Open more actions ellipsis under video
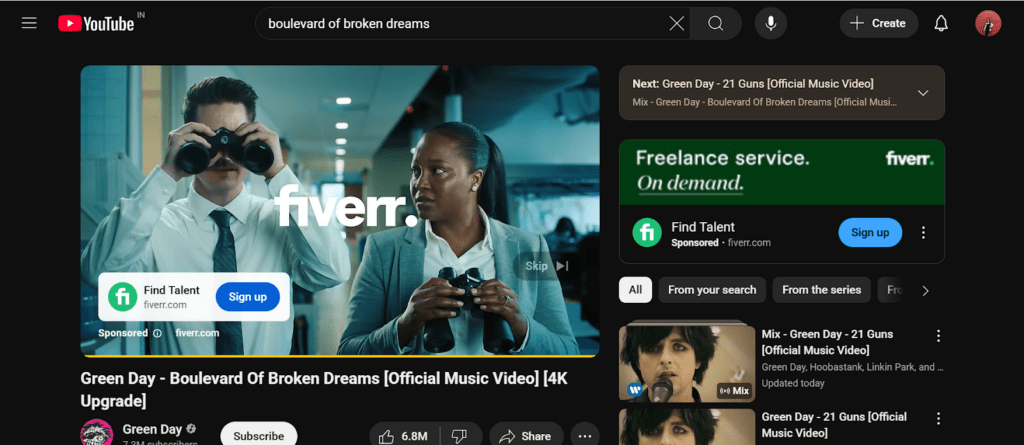Image resolution: width=1024 pixels, height=445 pixels. point(585,436)
